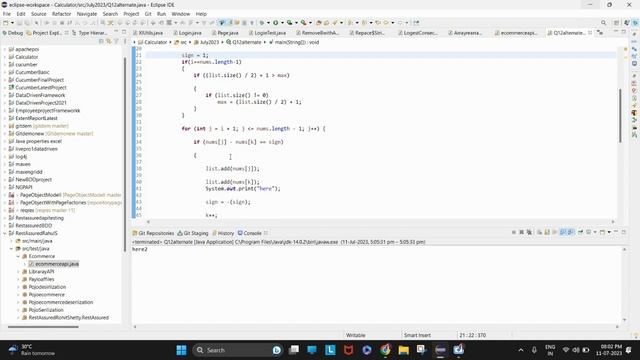The image size is (640, 360).
Task: Click the Q12alternate breadcrumb segment
Action: pyautogui.click(x=244, y=42)
